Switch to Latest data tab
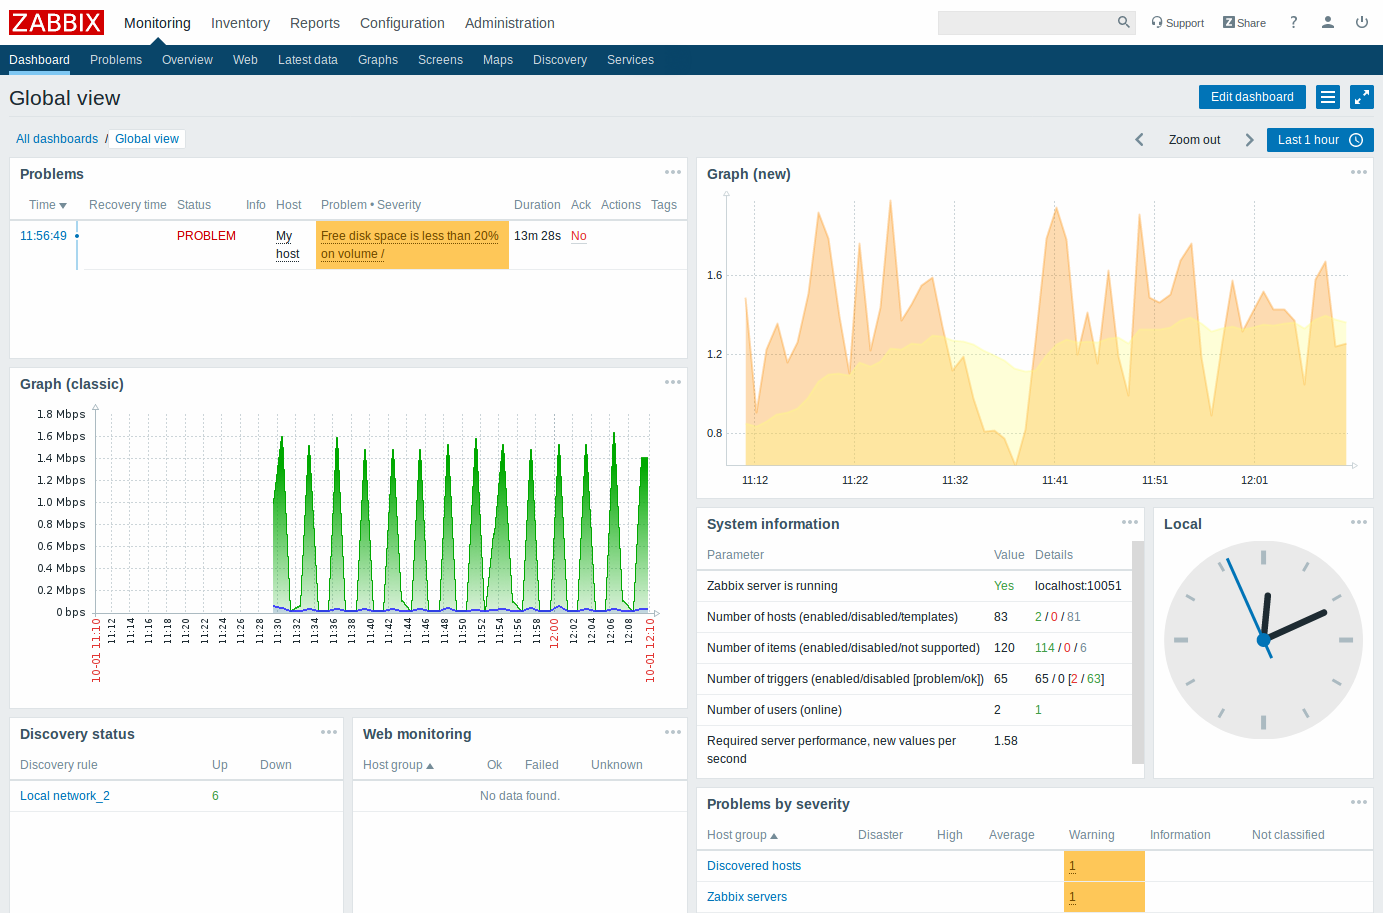The width and height of the screenshot is (1383, 913). (308, 60)
